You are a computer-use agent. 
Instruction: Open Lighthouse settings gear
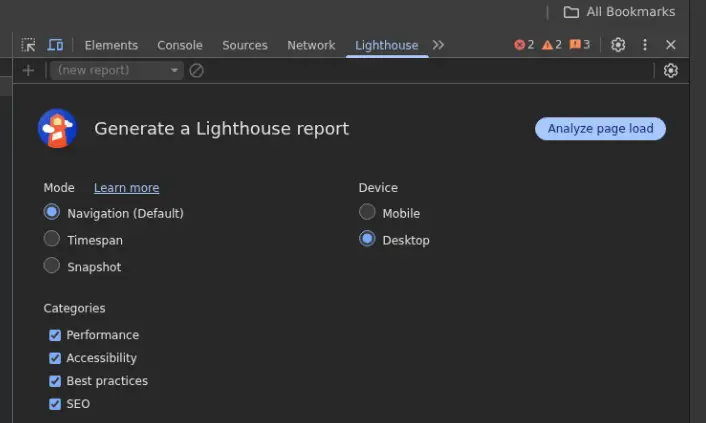click(x=670, y=70)
